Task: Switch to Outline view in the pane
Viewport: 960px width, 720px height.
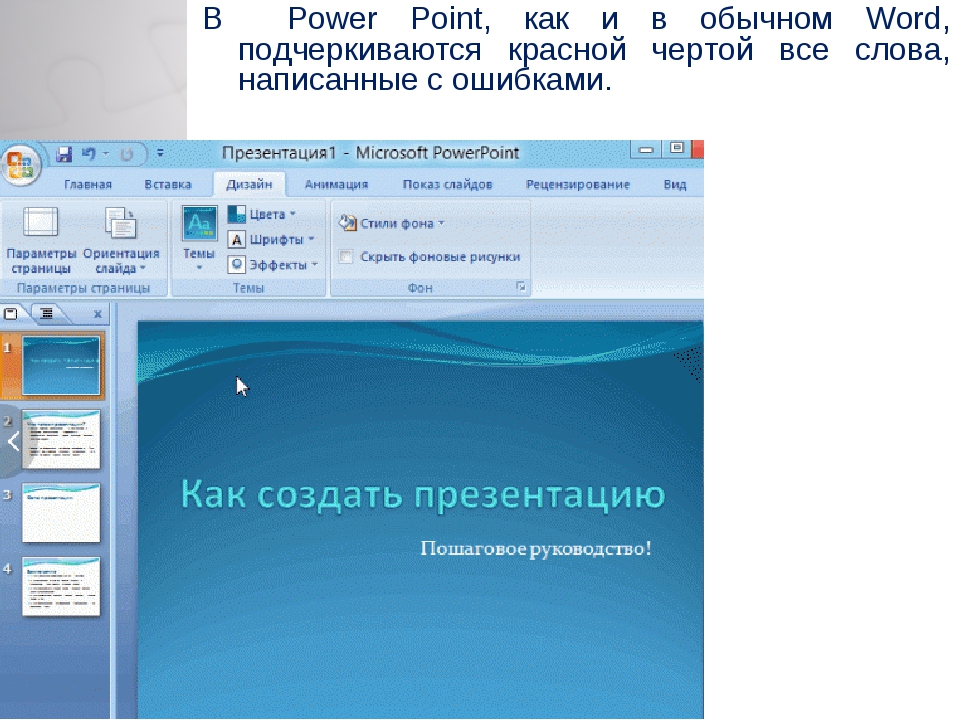Action: 47,314
